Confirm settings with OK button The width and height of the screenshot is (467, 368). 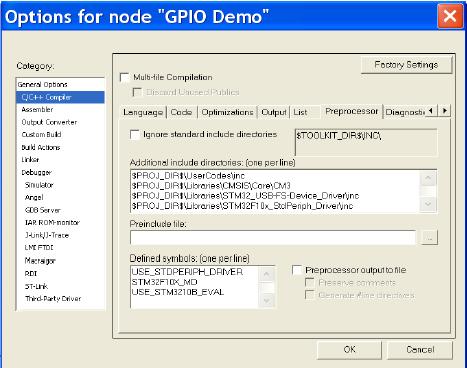pyautogui.click(x=349, y=350)
